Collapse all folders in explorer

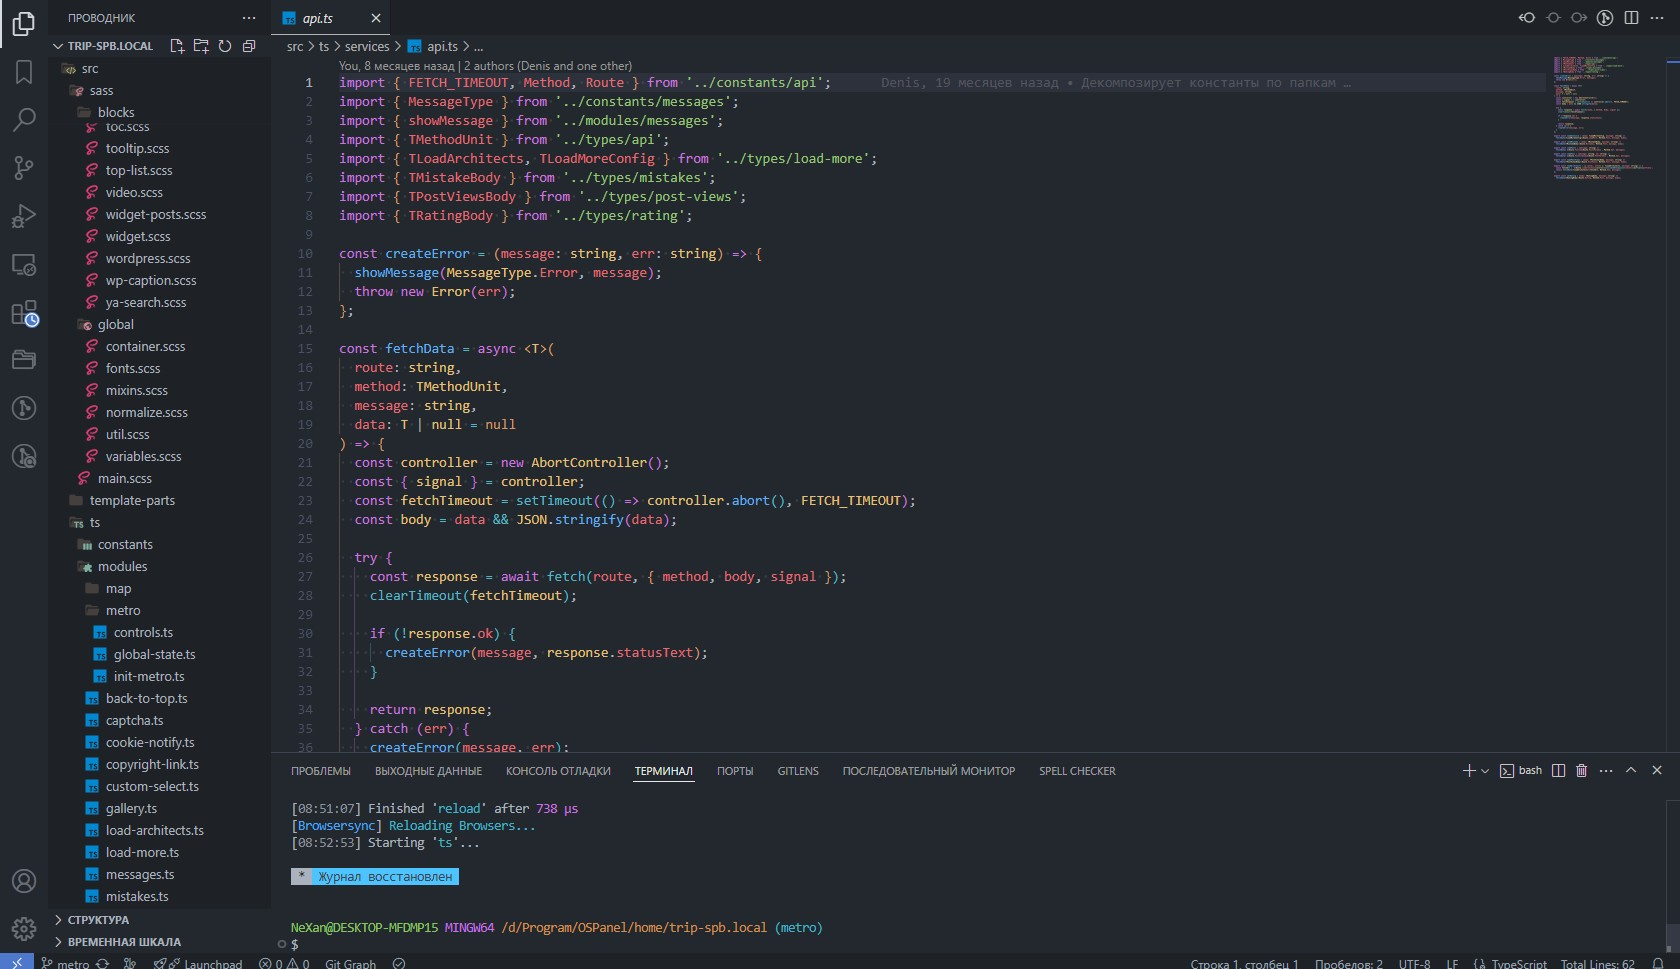click(x=249, y=46)
